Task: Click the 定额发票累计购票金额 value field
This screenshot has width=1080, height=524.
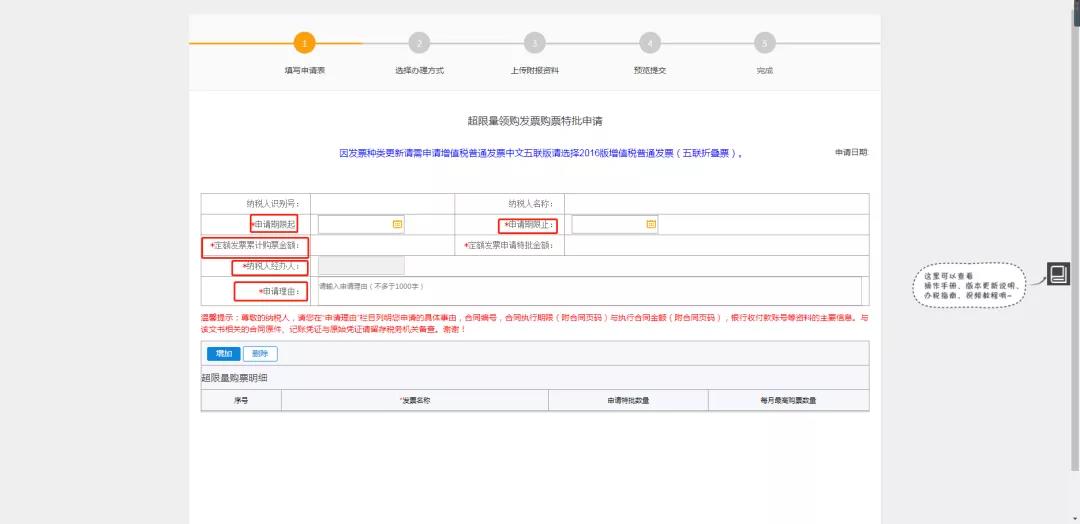Action: (x=381, y=245)
